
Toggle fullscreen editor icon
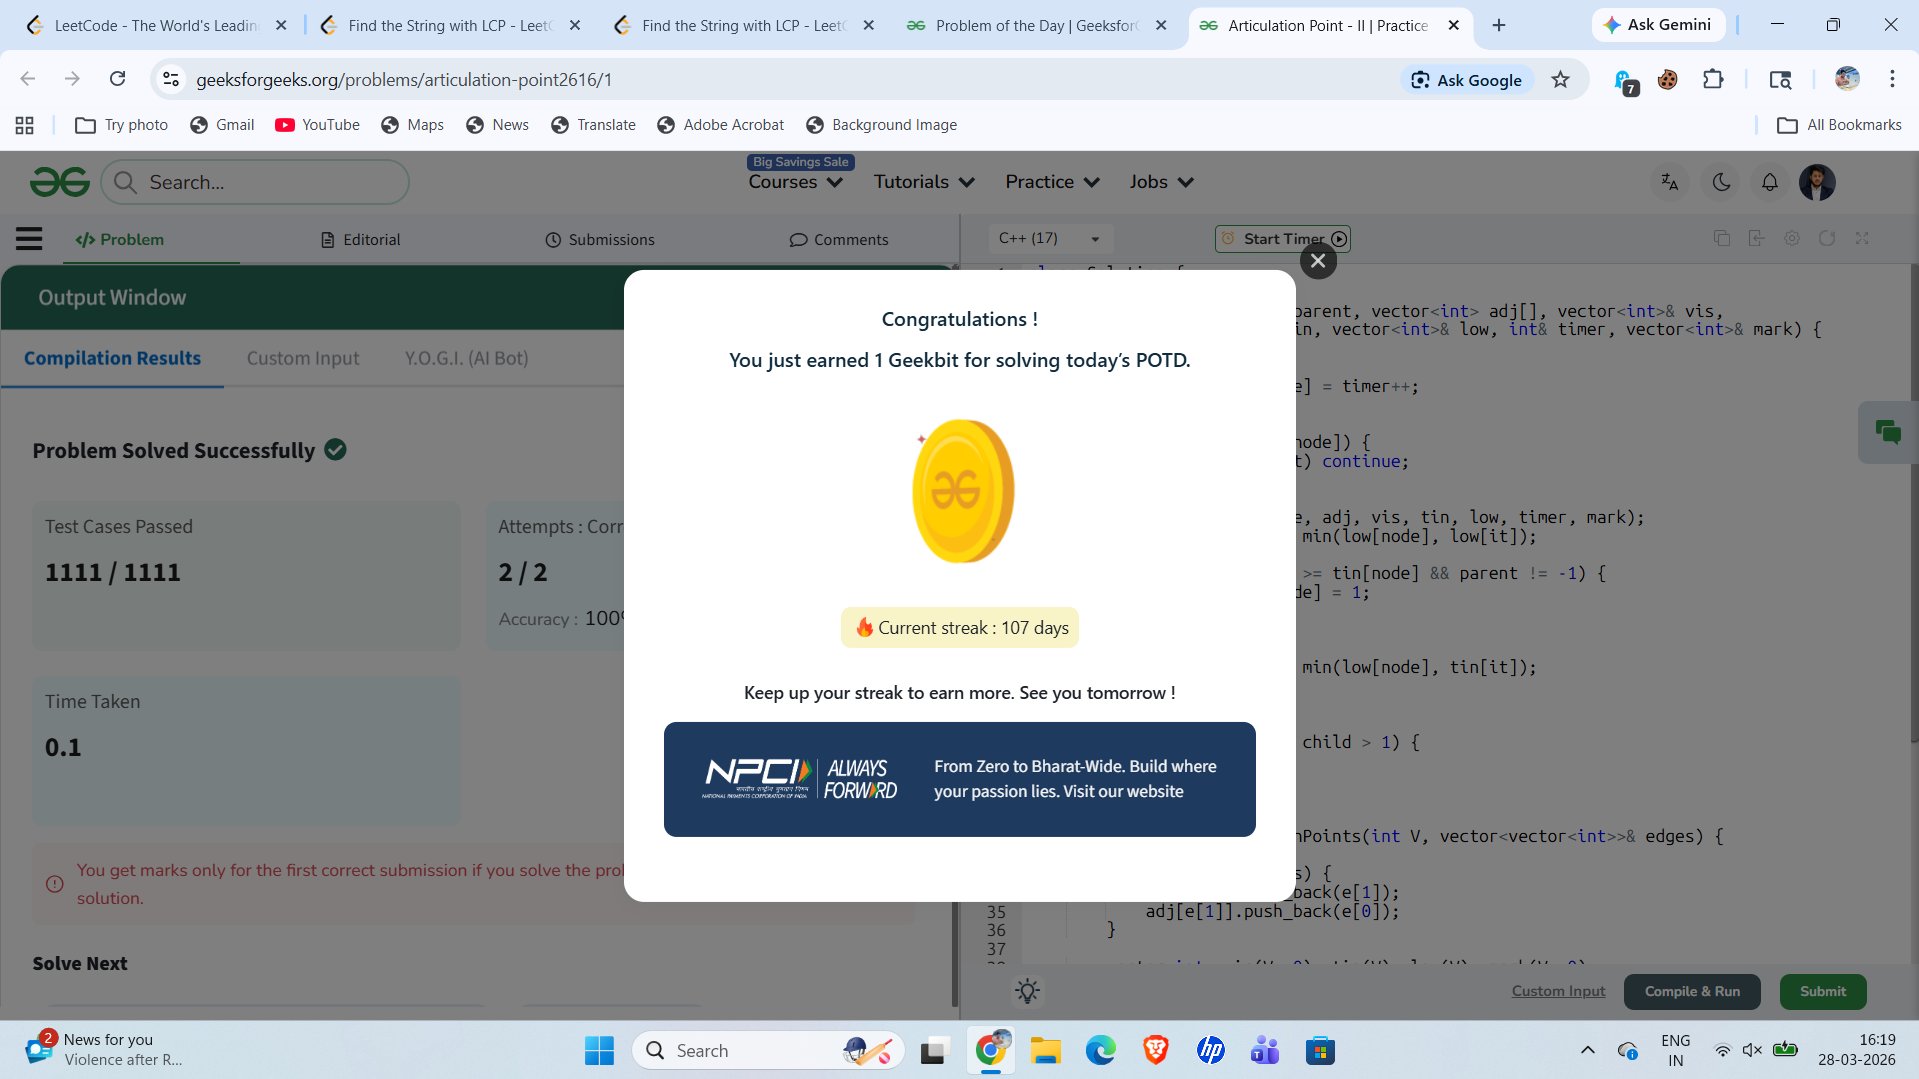[1862, 238]
